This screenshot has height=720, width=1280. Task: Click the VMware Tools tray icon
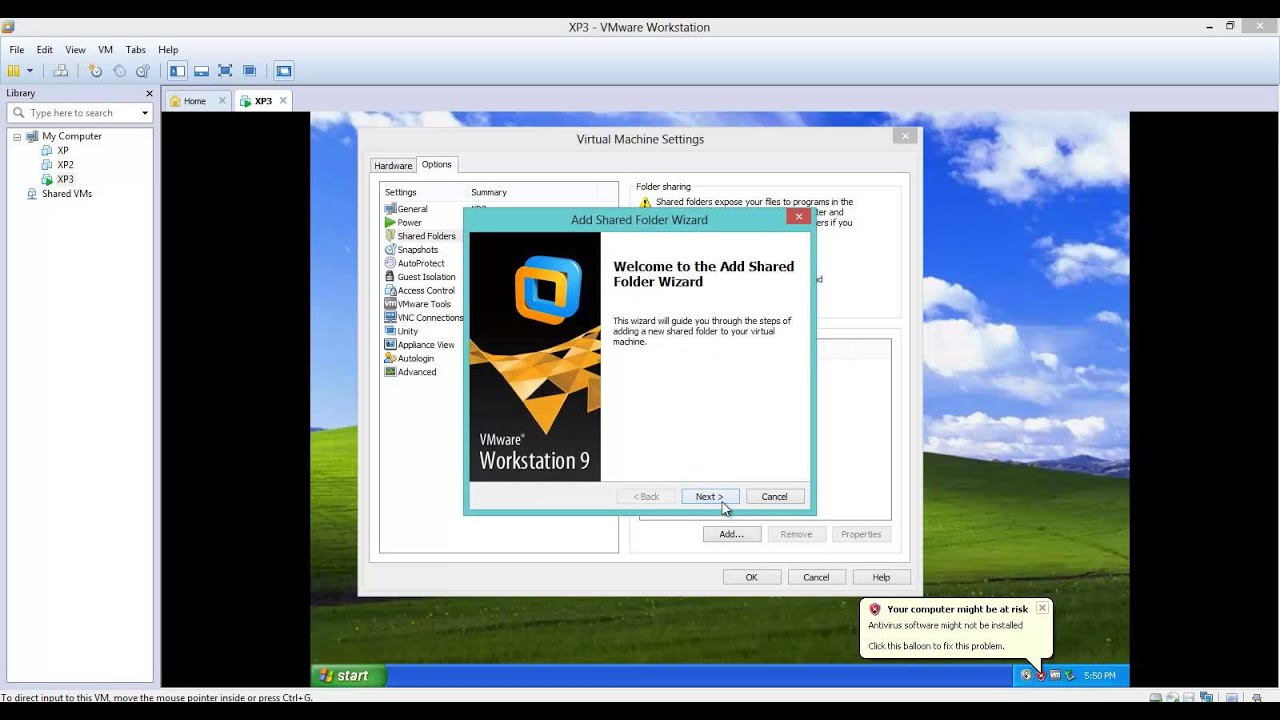[1055, 676]
